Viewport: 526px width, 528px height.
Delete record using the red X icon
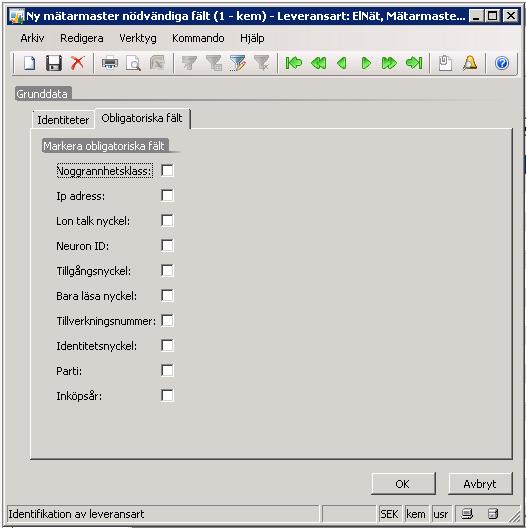[77, 63]
